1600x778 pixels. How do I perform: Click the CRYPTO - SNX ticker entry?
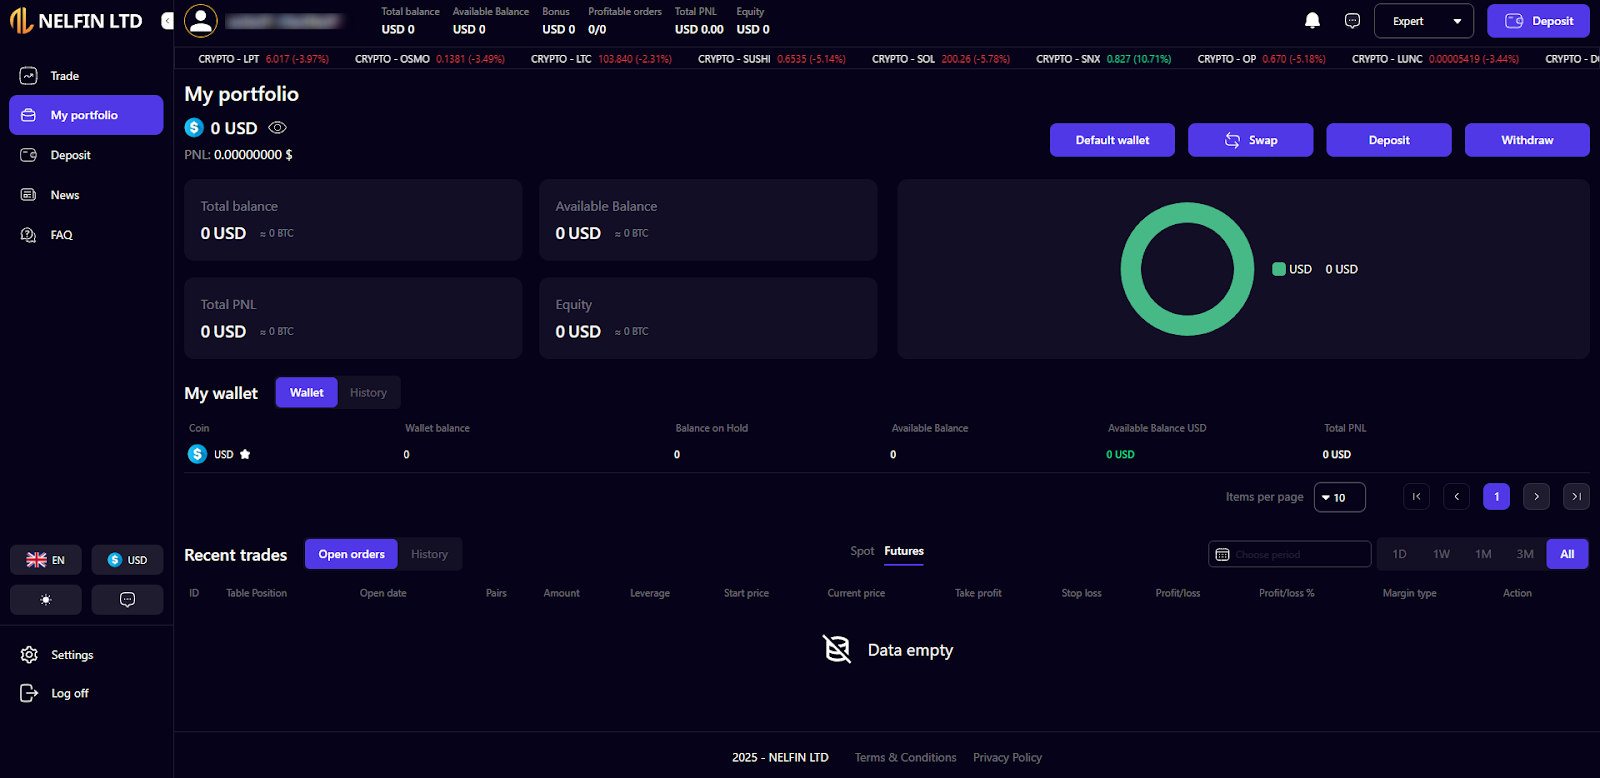(1103, 59)
